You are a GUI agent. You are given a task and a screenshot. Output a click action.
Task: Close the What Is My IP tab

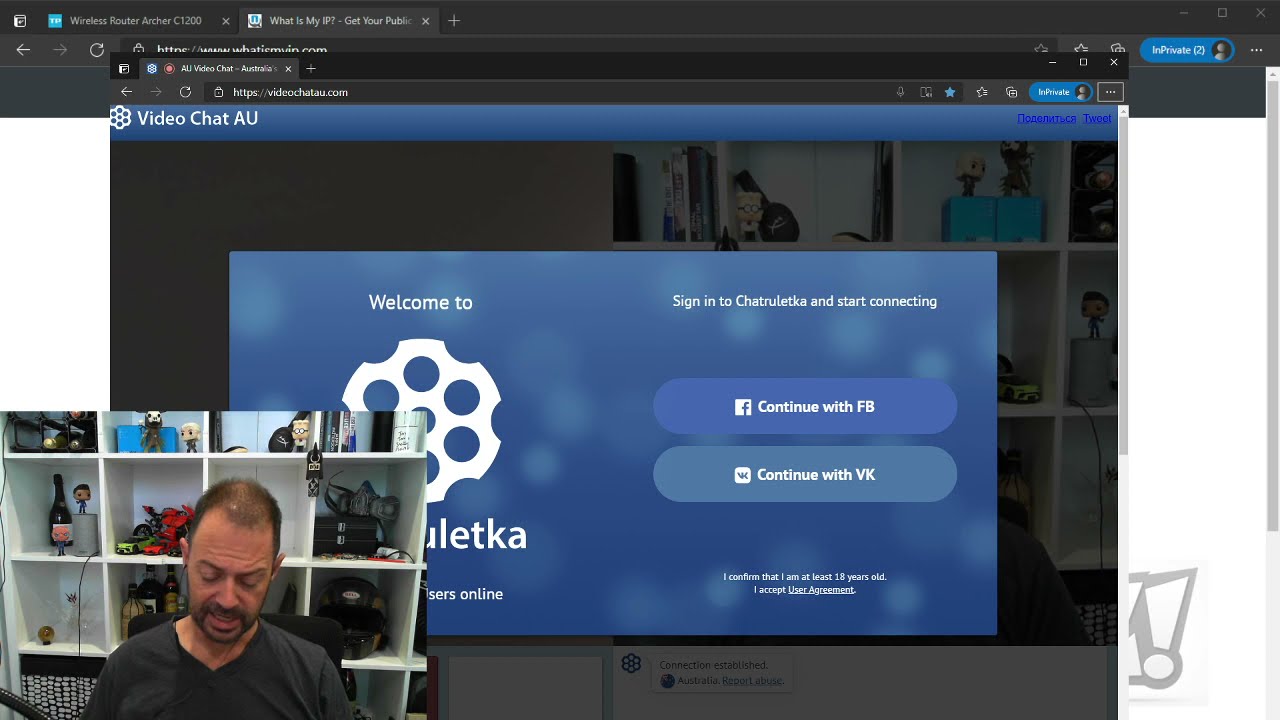pyautogui.click(x=425, y=21)
